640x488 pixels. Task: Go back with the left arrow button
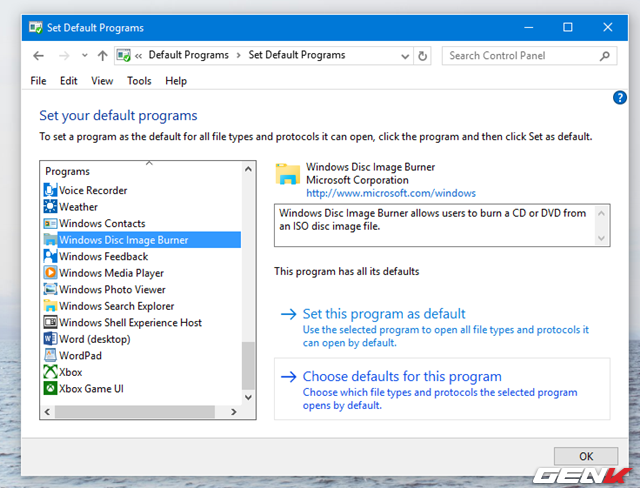click(x=38, y=55)
